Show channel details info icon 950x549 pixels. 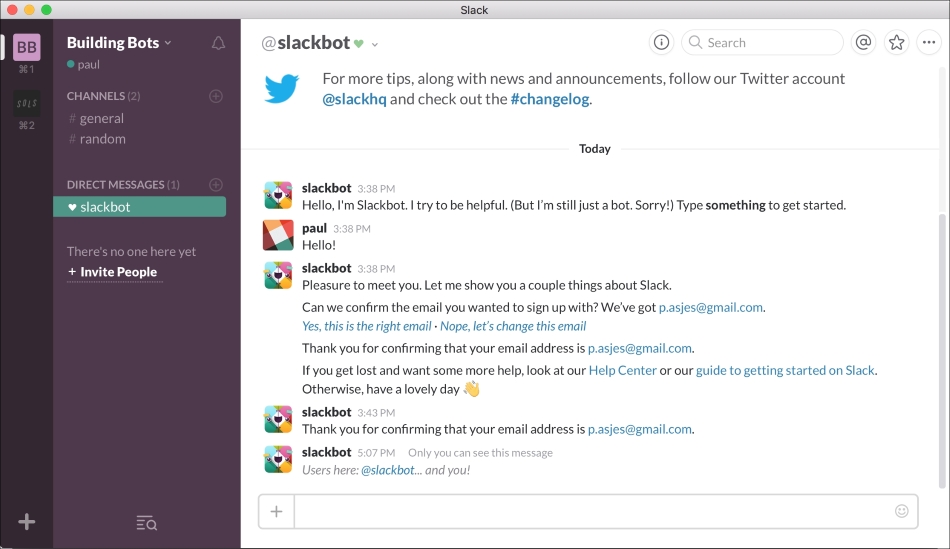point(661,42)
